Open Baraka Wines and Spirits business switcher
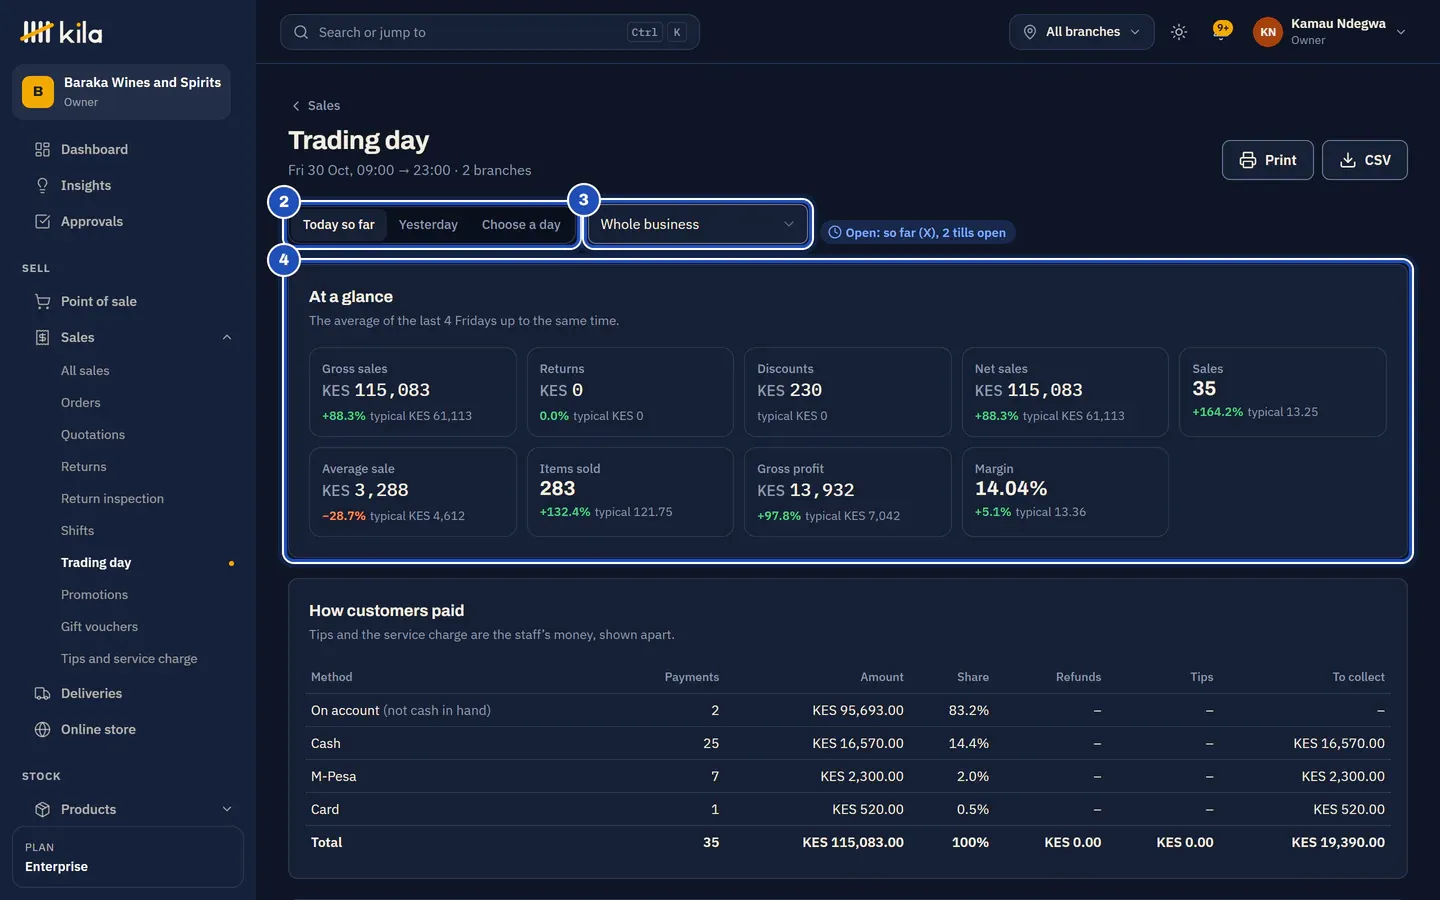 coord(121,92)
